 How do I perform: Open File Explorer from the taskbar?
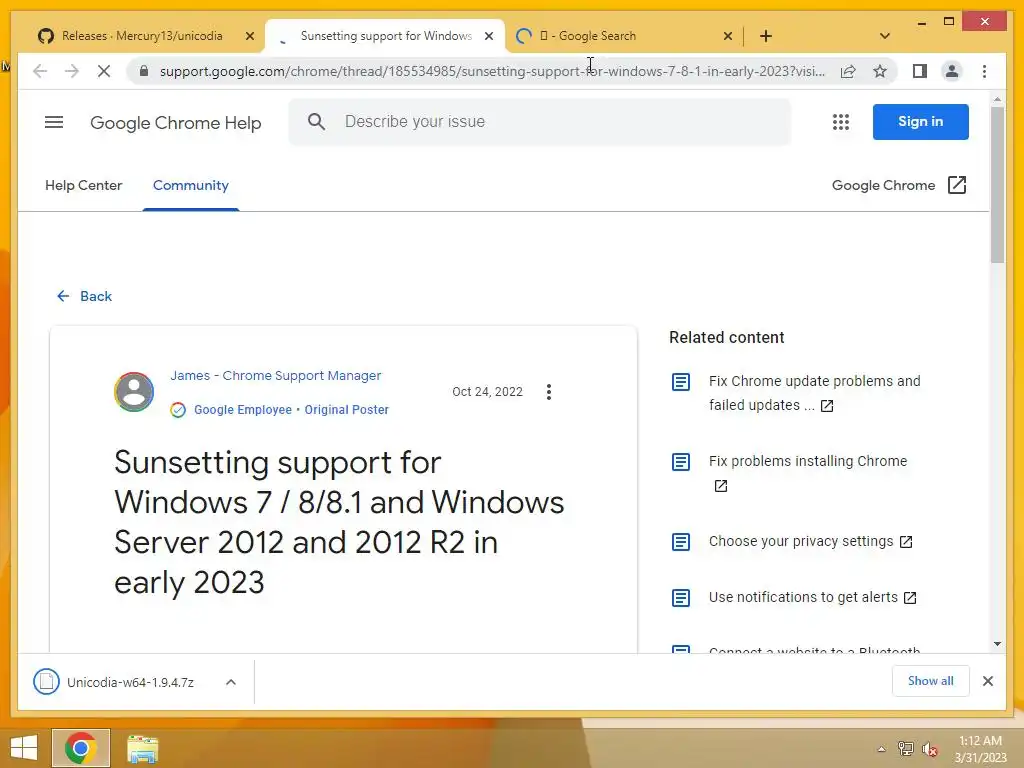point(142,749)
